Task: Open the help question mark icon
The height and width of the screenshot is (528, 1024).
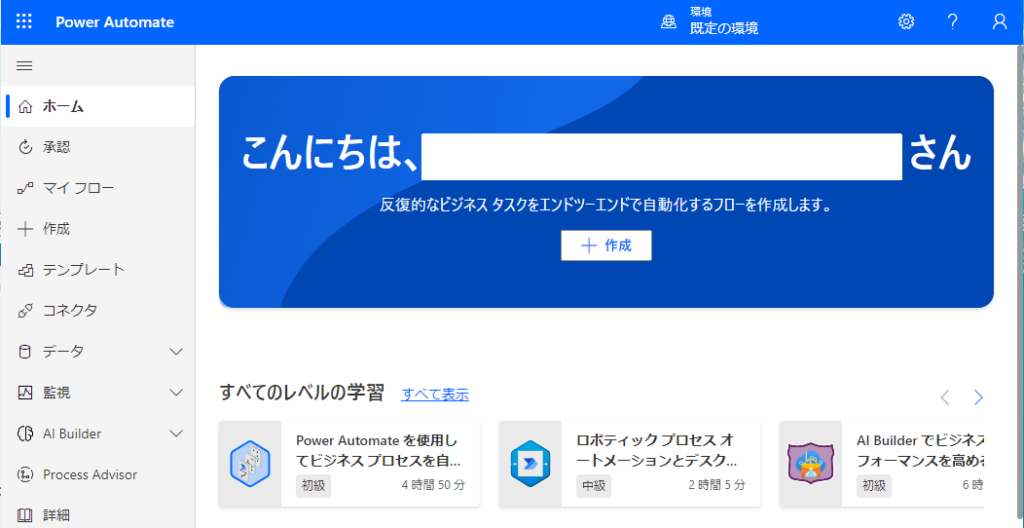Action: click(x=953, y=22)
